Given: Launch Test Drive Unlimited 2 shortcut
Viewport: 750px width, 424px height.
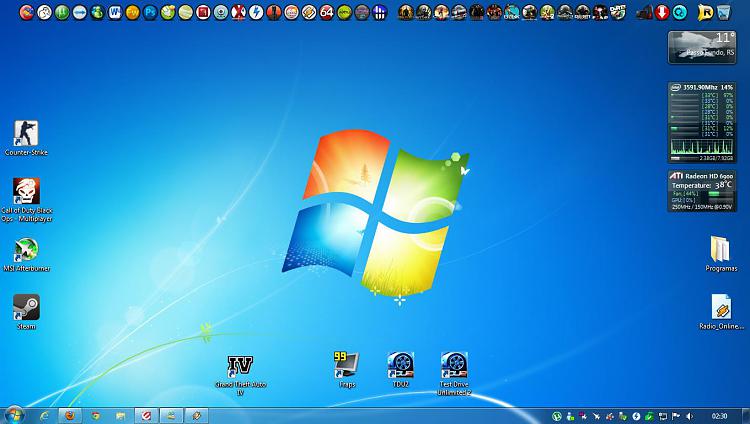Looking at the screenshot, I should [x=454, y=374].
